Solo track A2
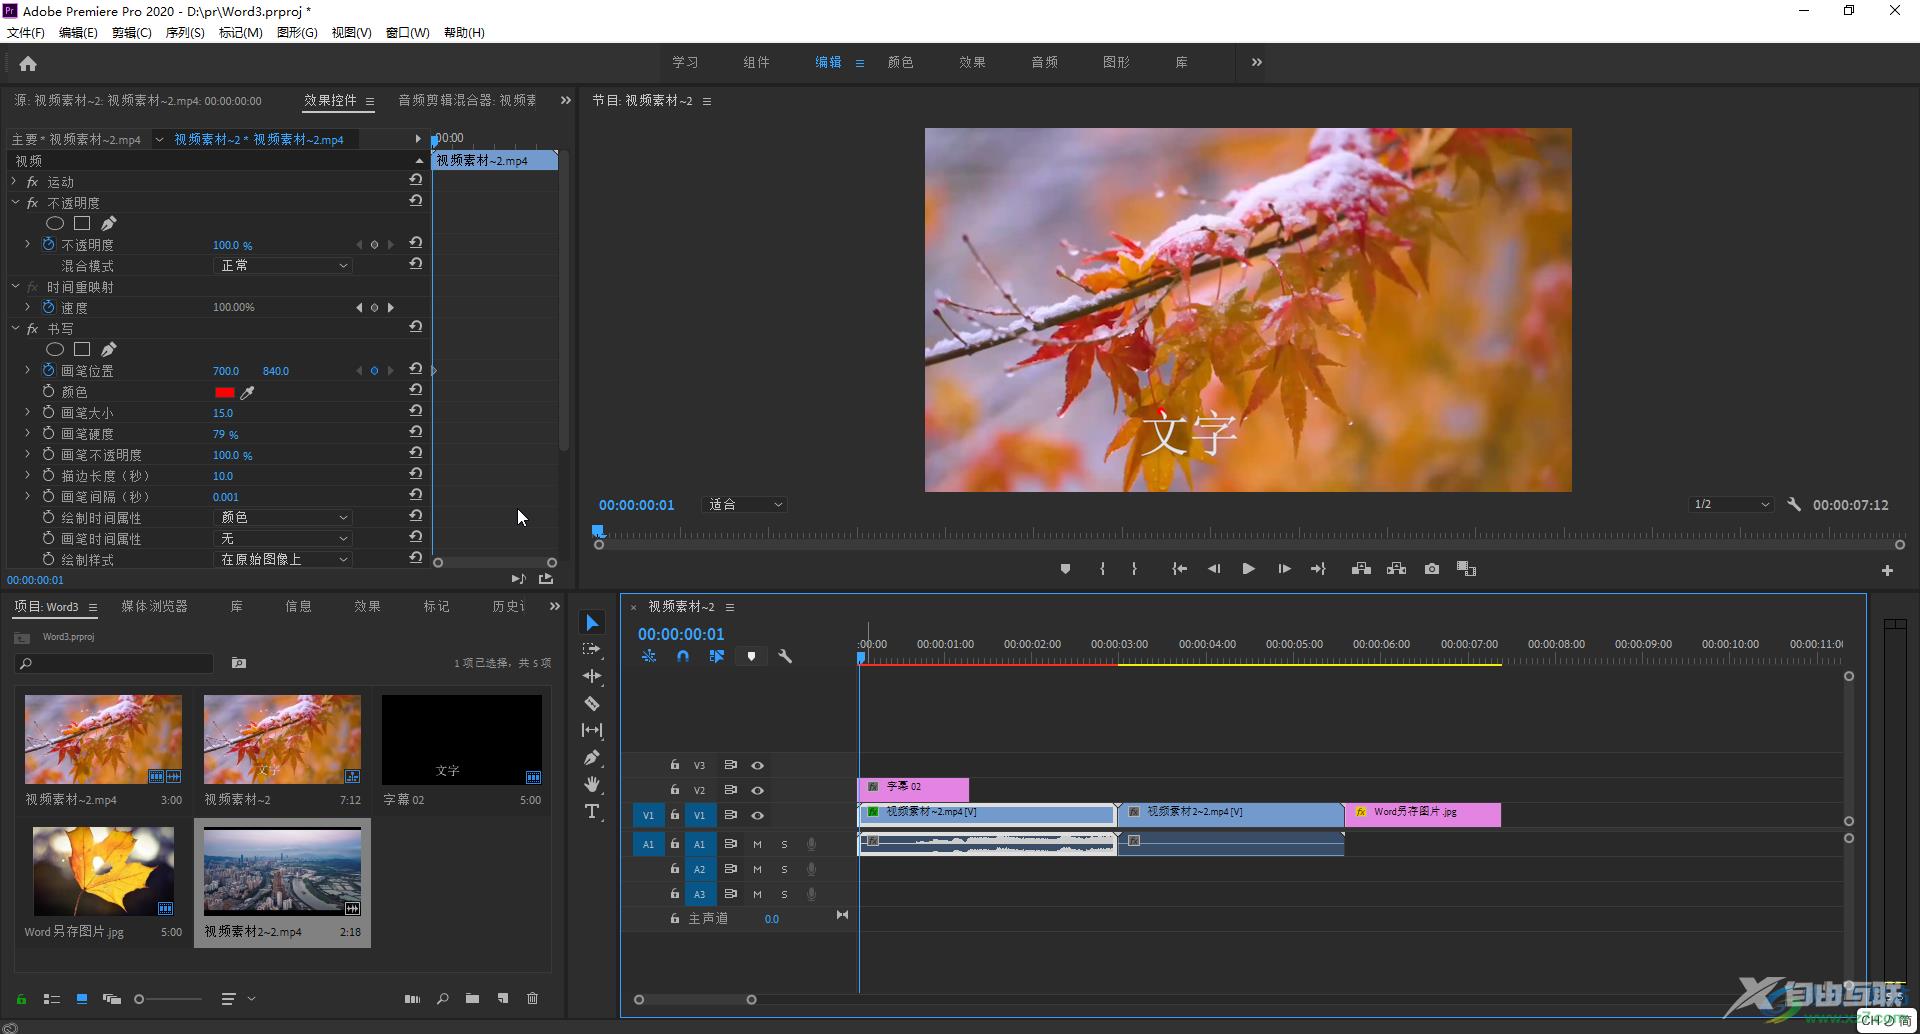Viewport: 1920px width, 1034px height. [784, 870]
